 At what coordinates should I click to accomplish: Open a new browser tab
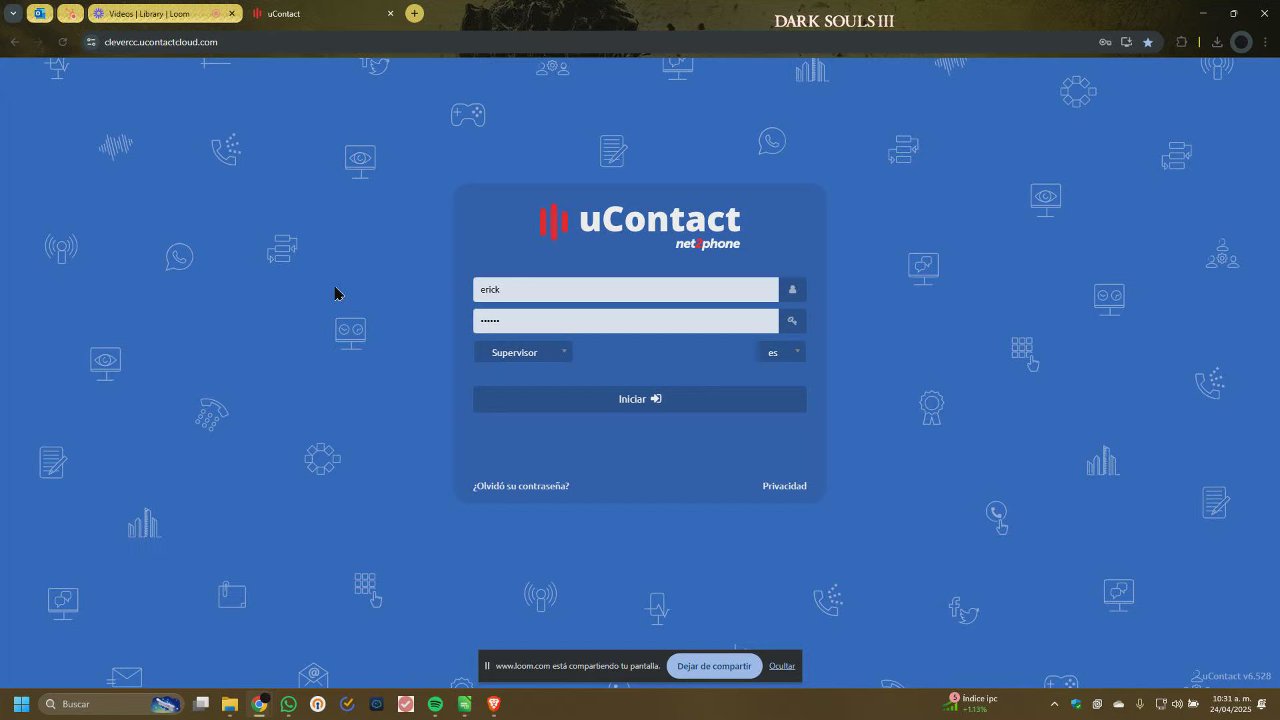414,14
